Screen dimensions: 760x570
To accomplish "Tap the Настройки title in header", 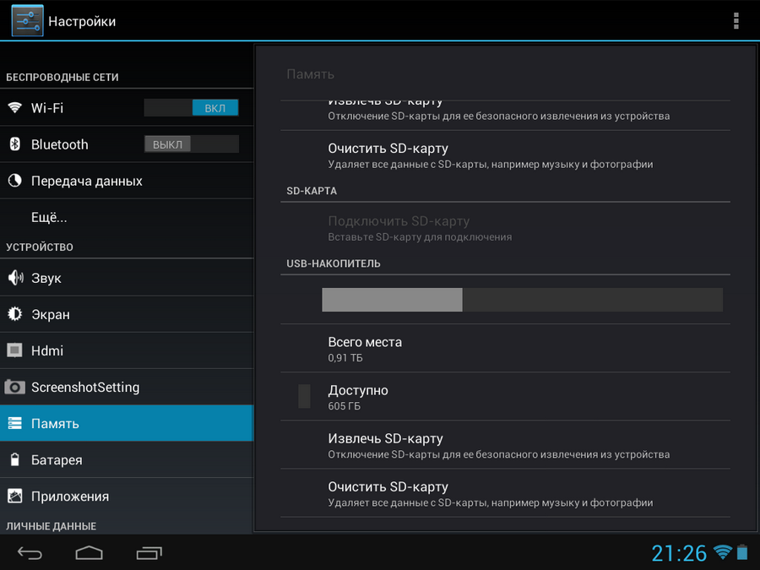I will (x=82, y=21).
